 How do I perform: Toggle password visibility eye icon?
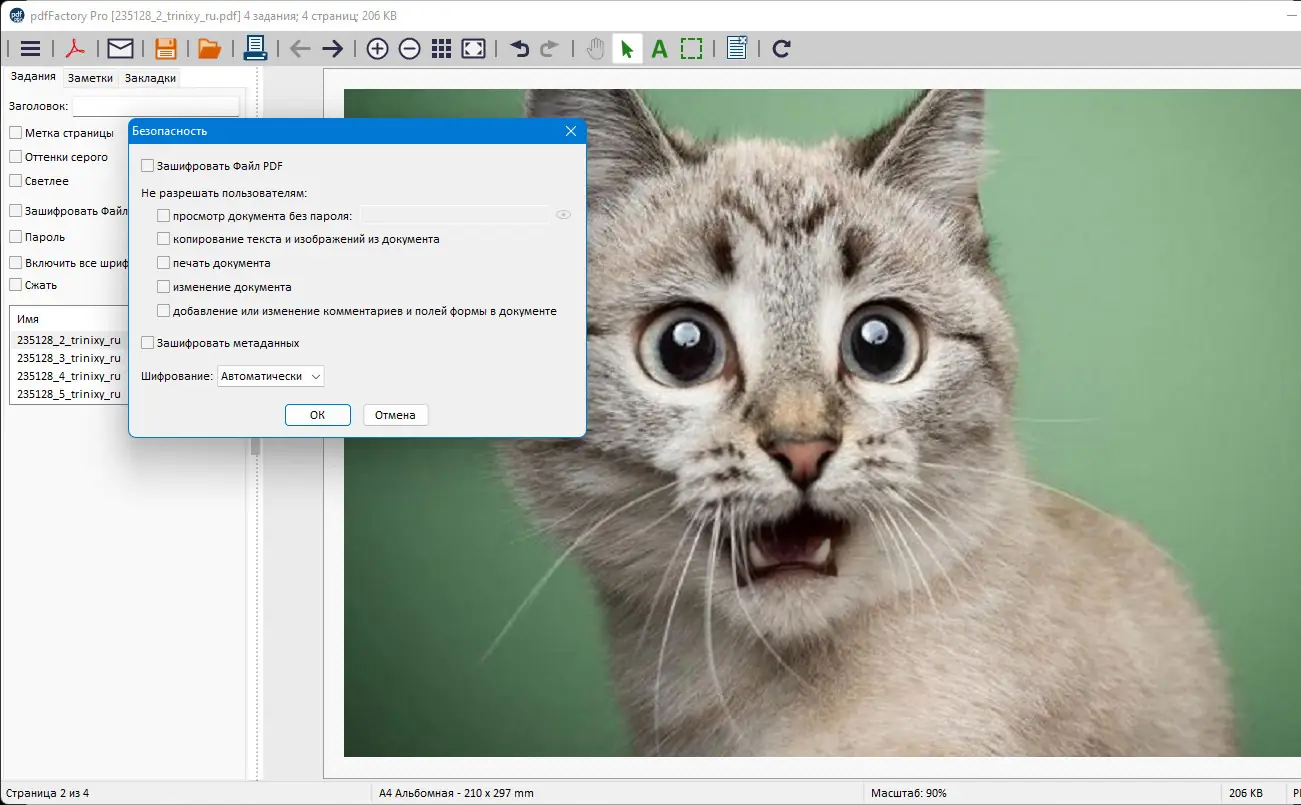pyautogui.click(x=563, y=215)
